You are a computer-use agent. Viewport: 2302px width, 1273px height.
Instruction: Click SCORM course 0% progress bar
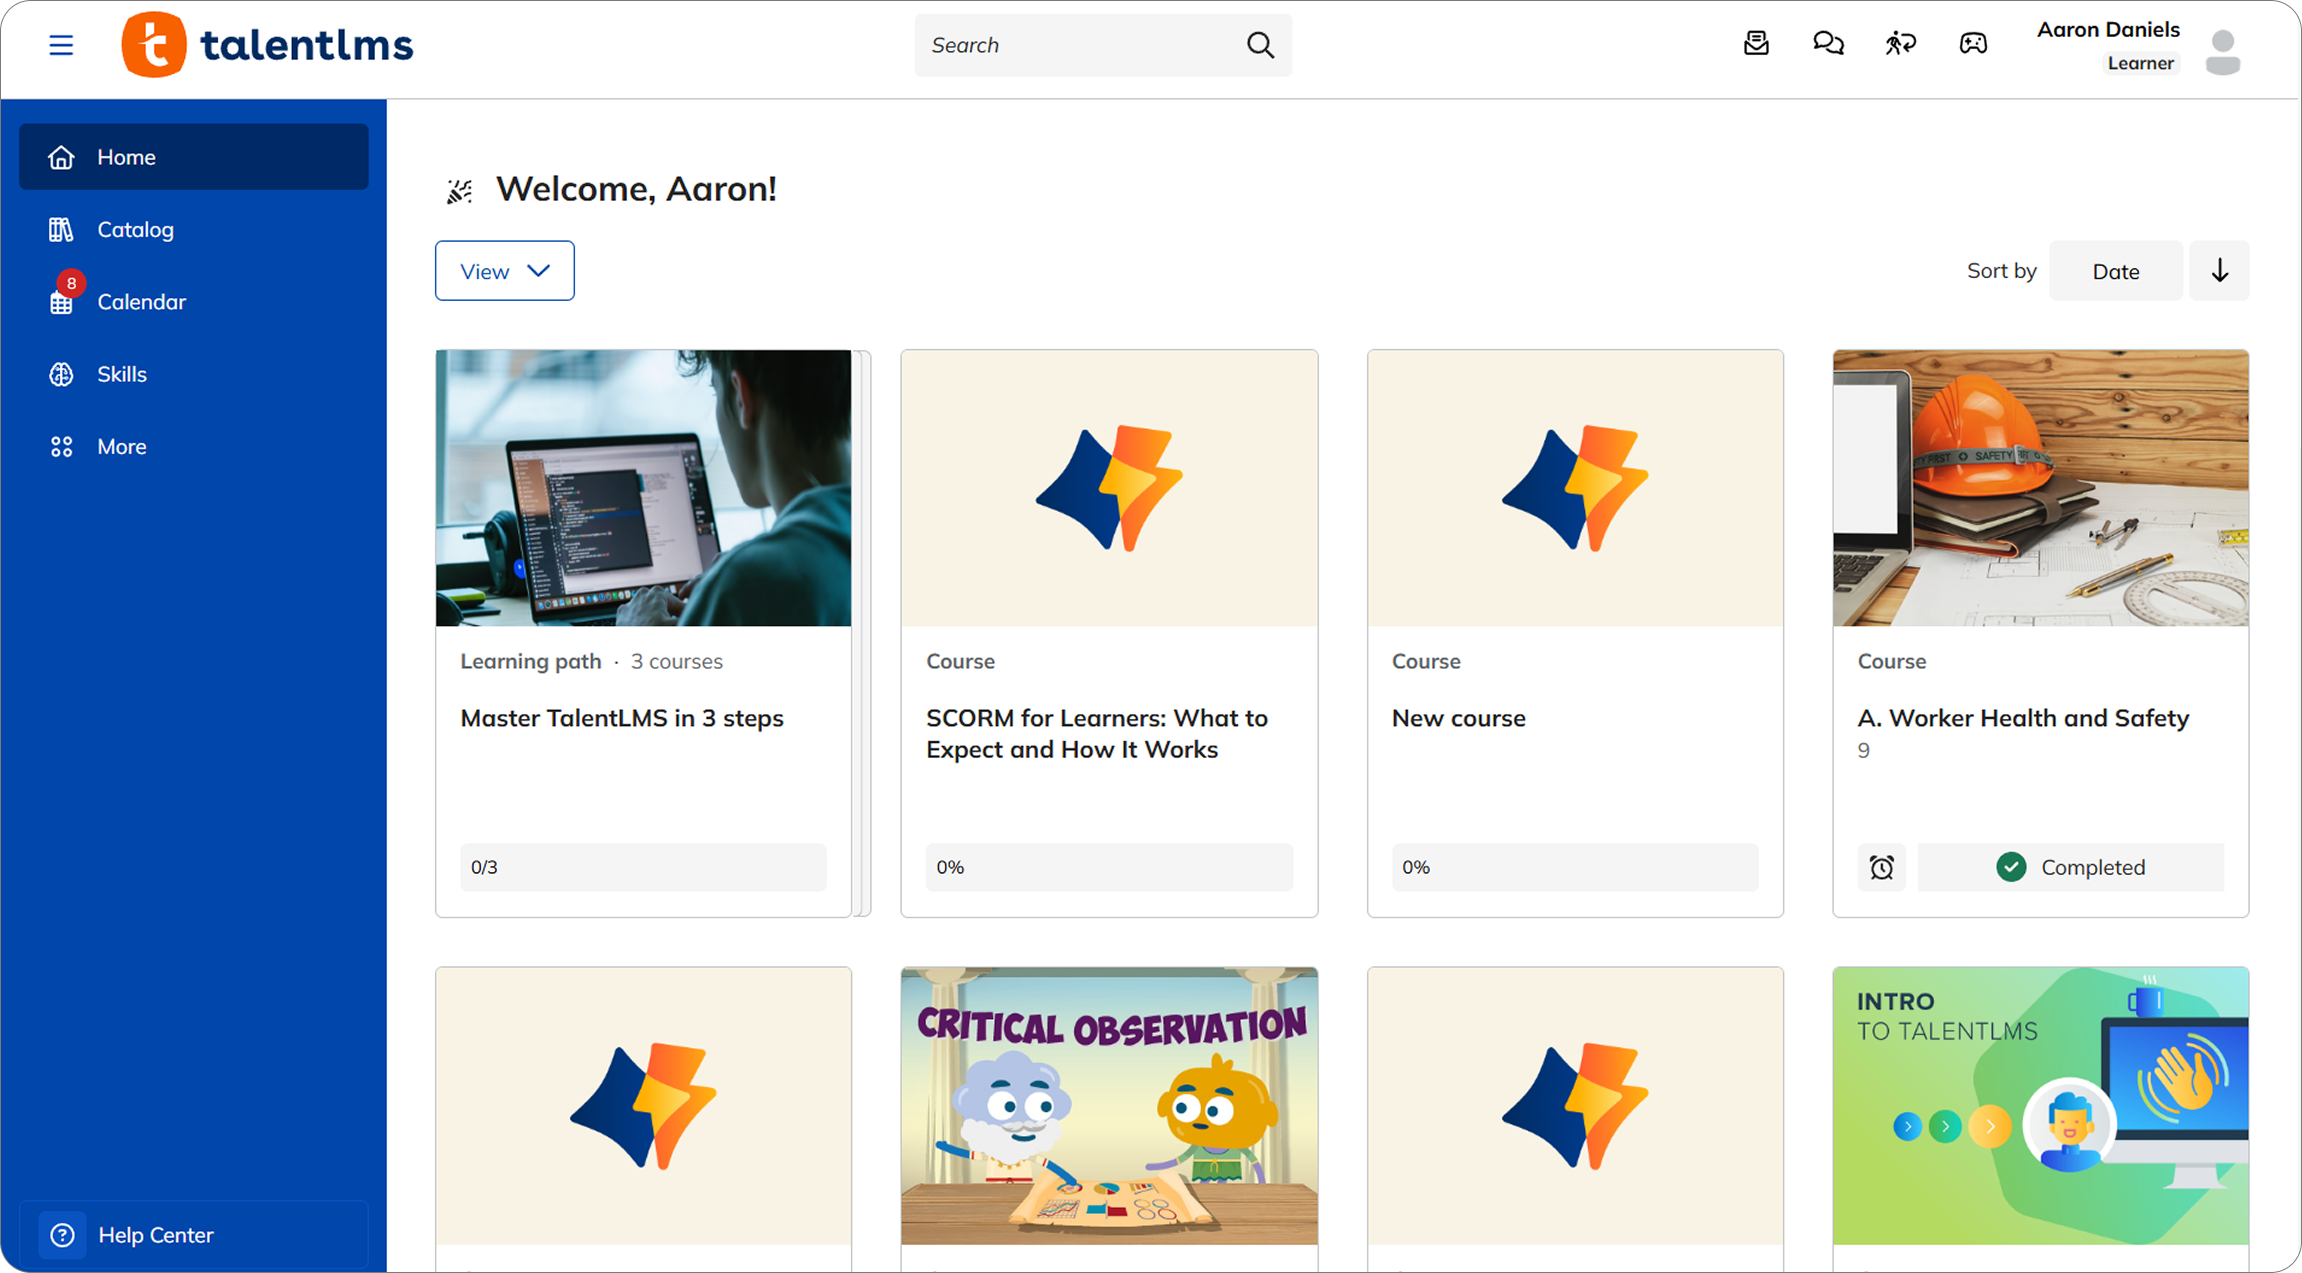1109,867
